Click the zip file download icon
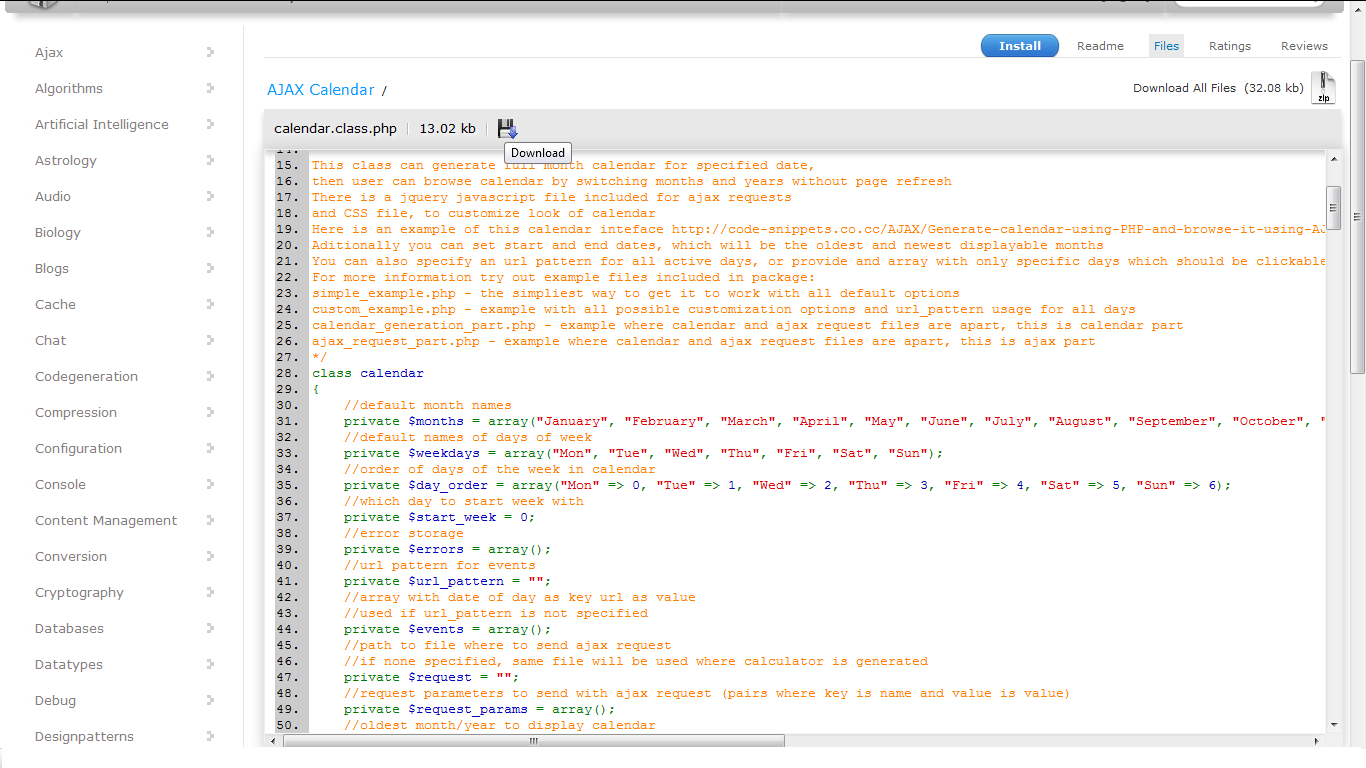The height and width of the screenshot is (768, 1366). [x=1324, y=88]
